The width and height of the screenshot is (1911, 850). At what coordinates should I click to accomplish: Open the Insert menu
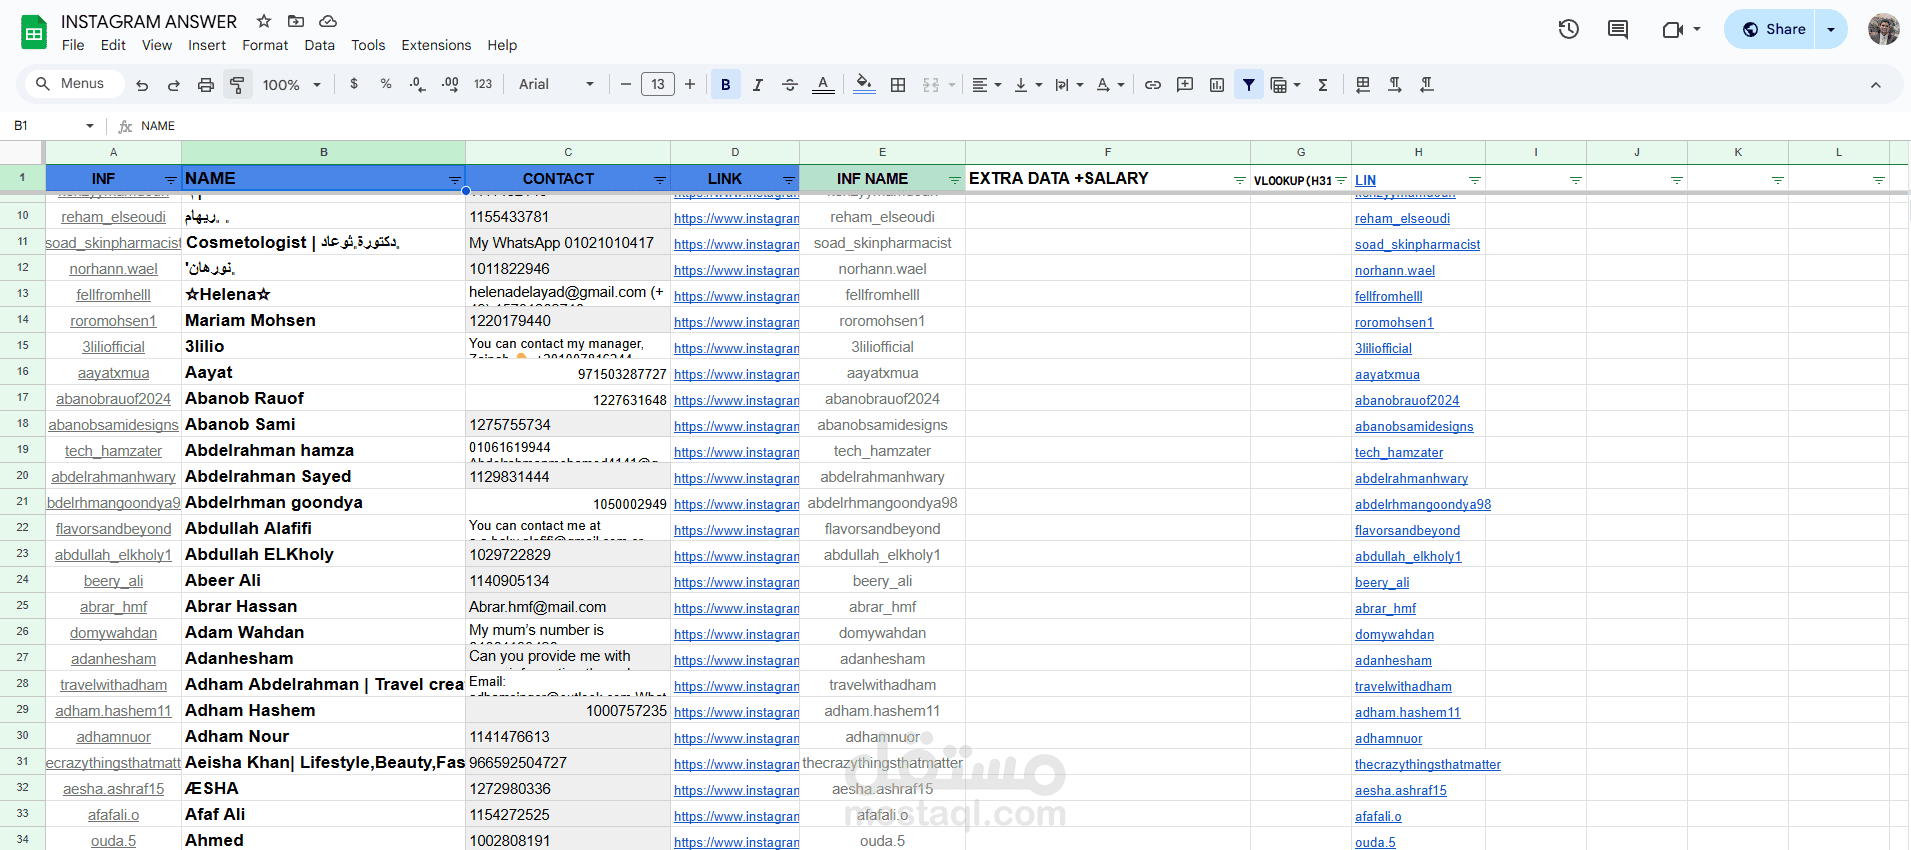click(x=207, y=45)
